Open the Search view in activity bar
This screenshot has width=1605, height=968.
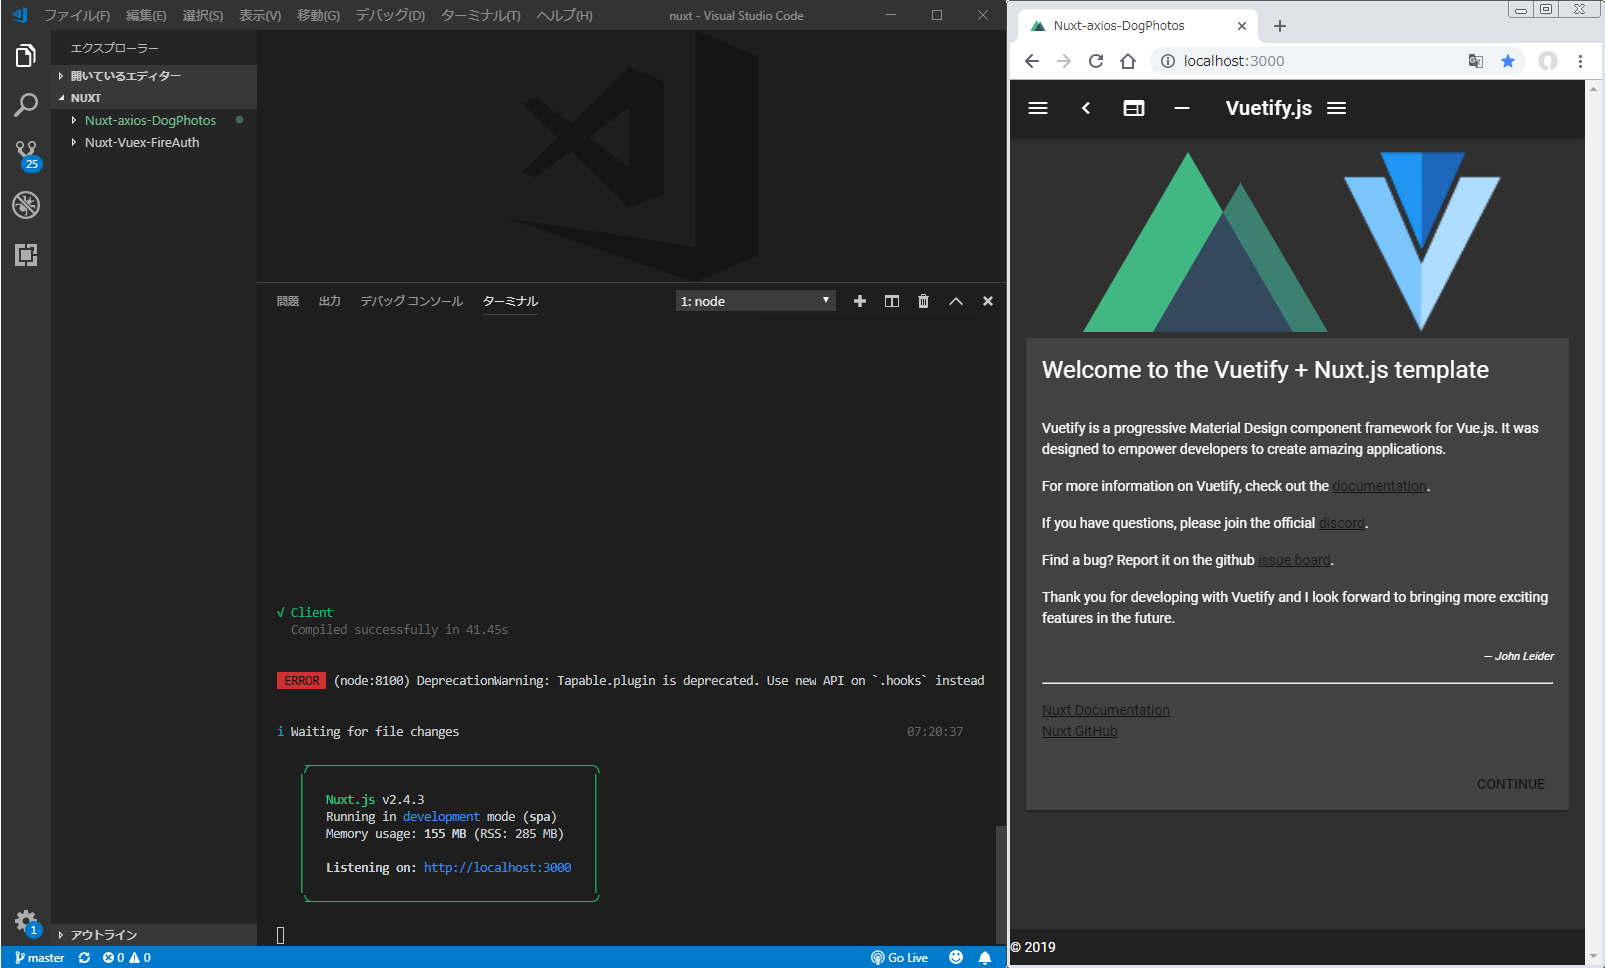tap(26, 105)
